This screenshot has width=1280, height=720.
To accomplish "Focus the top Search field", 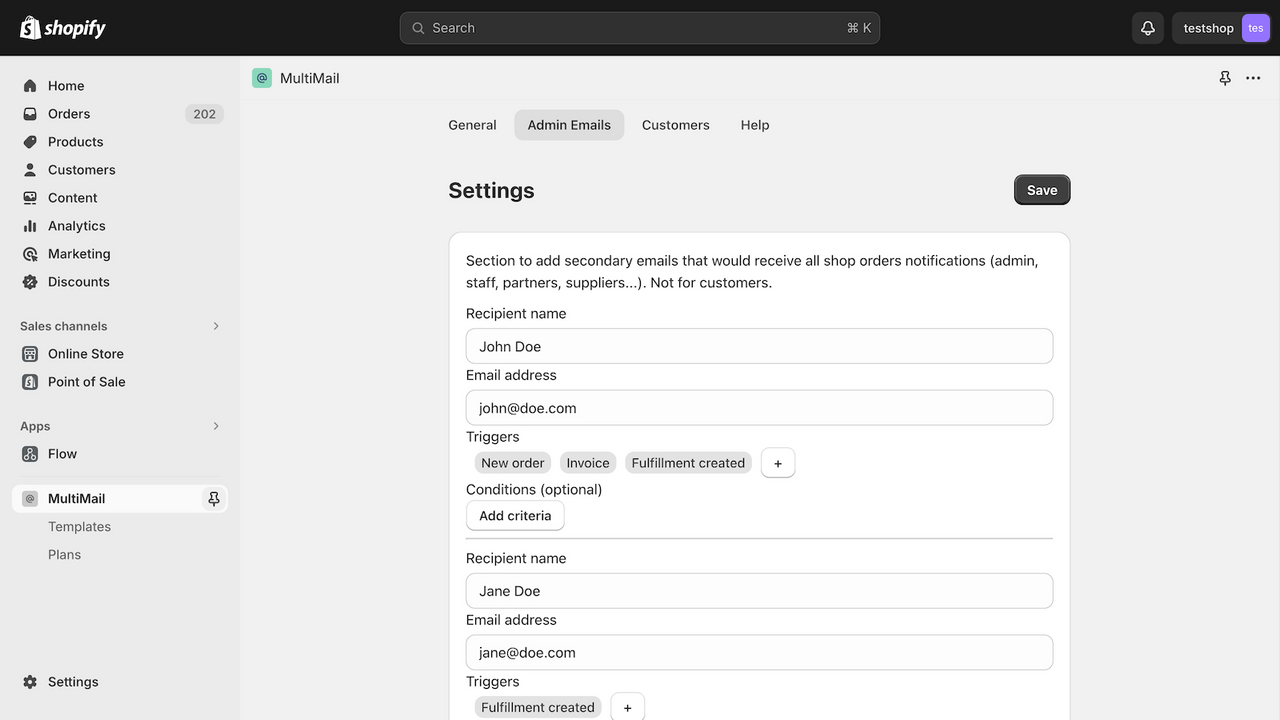I will click(640, 28).
